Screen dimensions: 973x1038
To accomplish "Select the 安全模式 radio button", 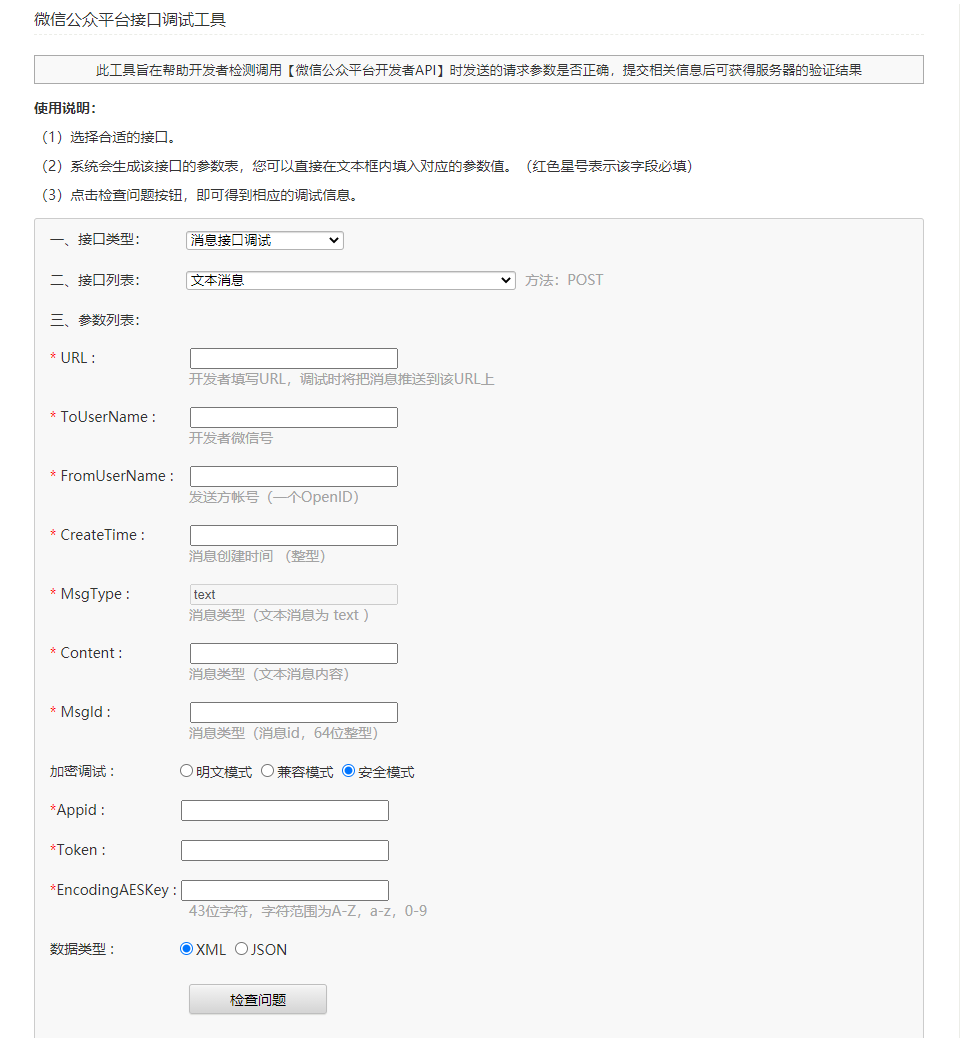I will click(348, 771).
